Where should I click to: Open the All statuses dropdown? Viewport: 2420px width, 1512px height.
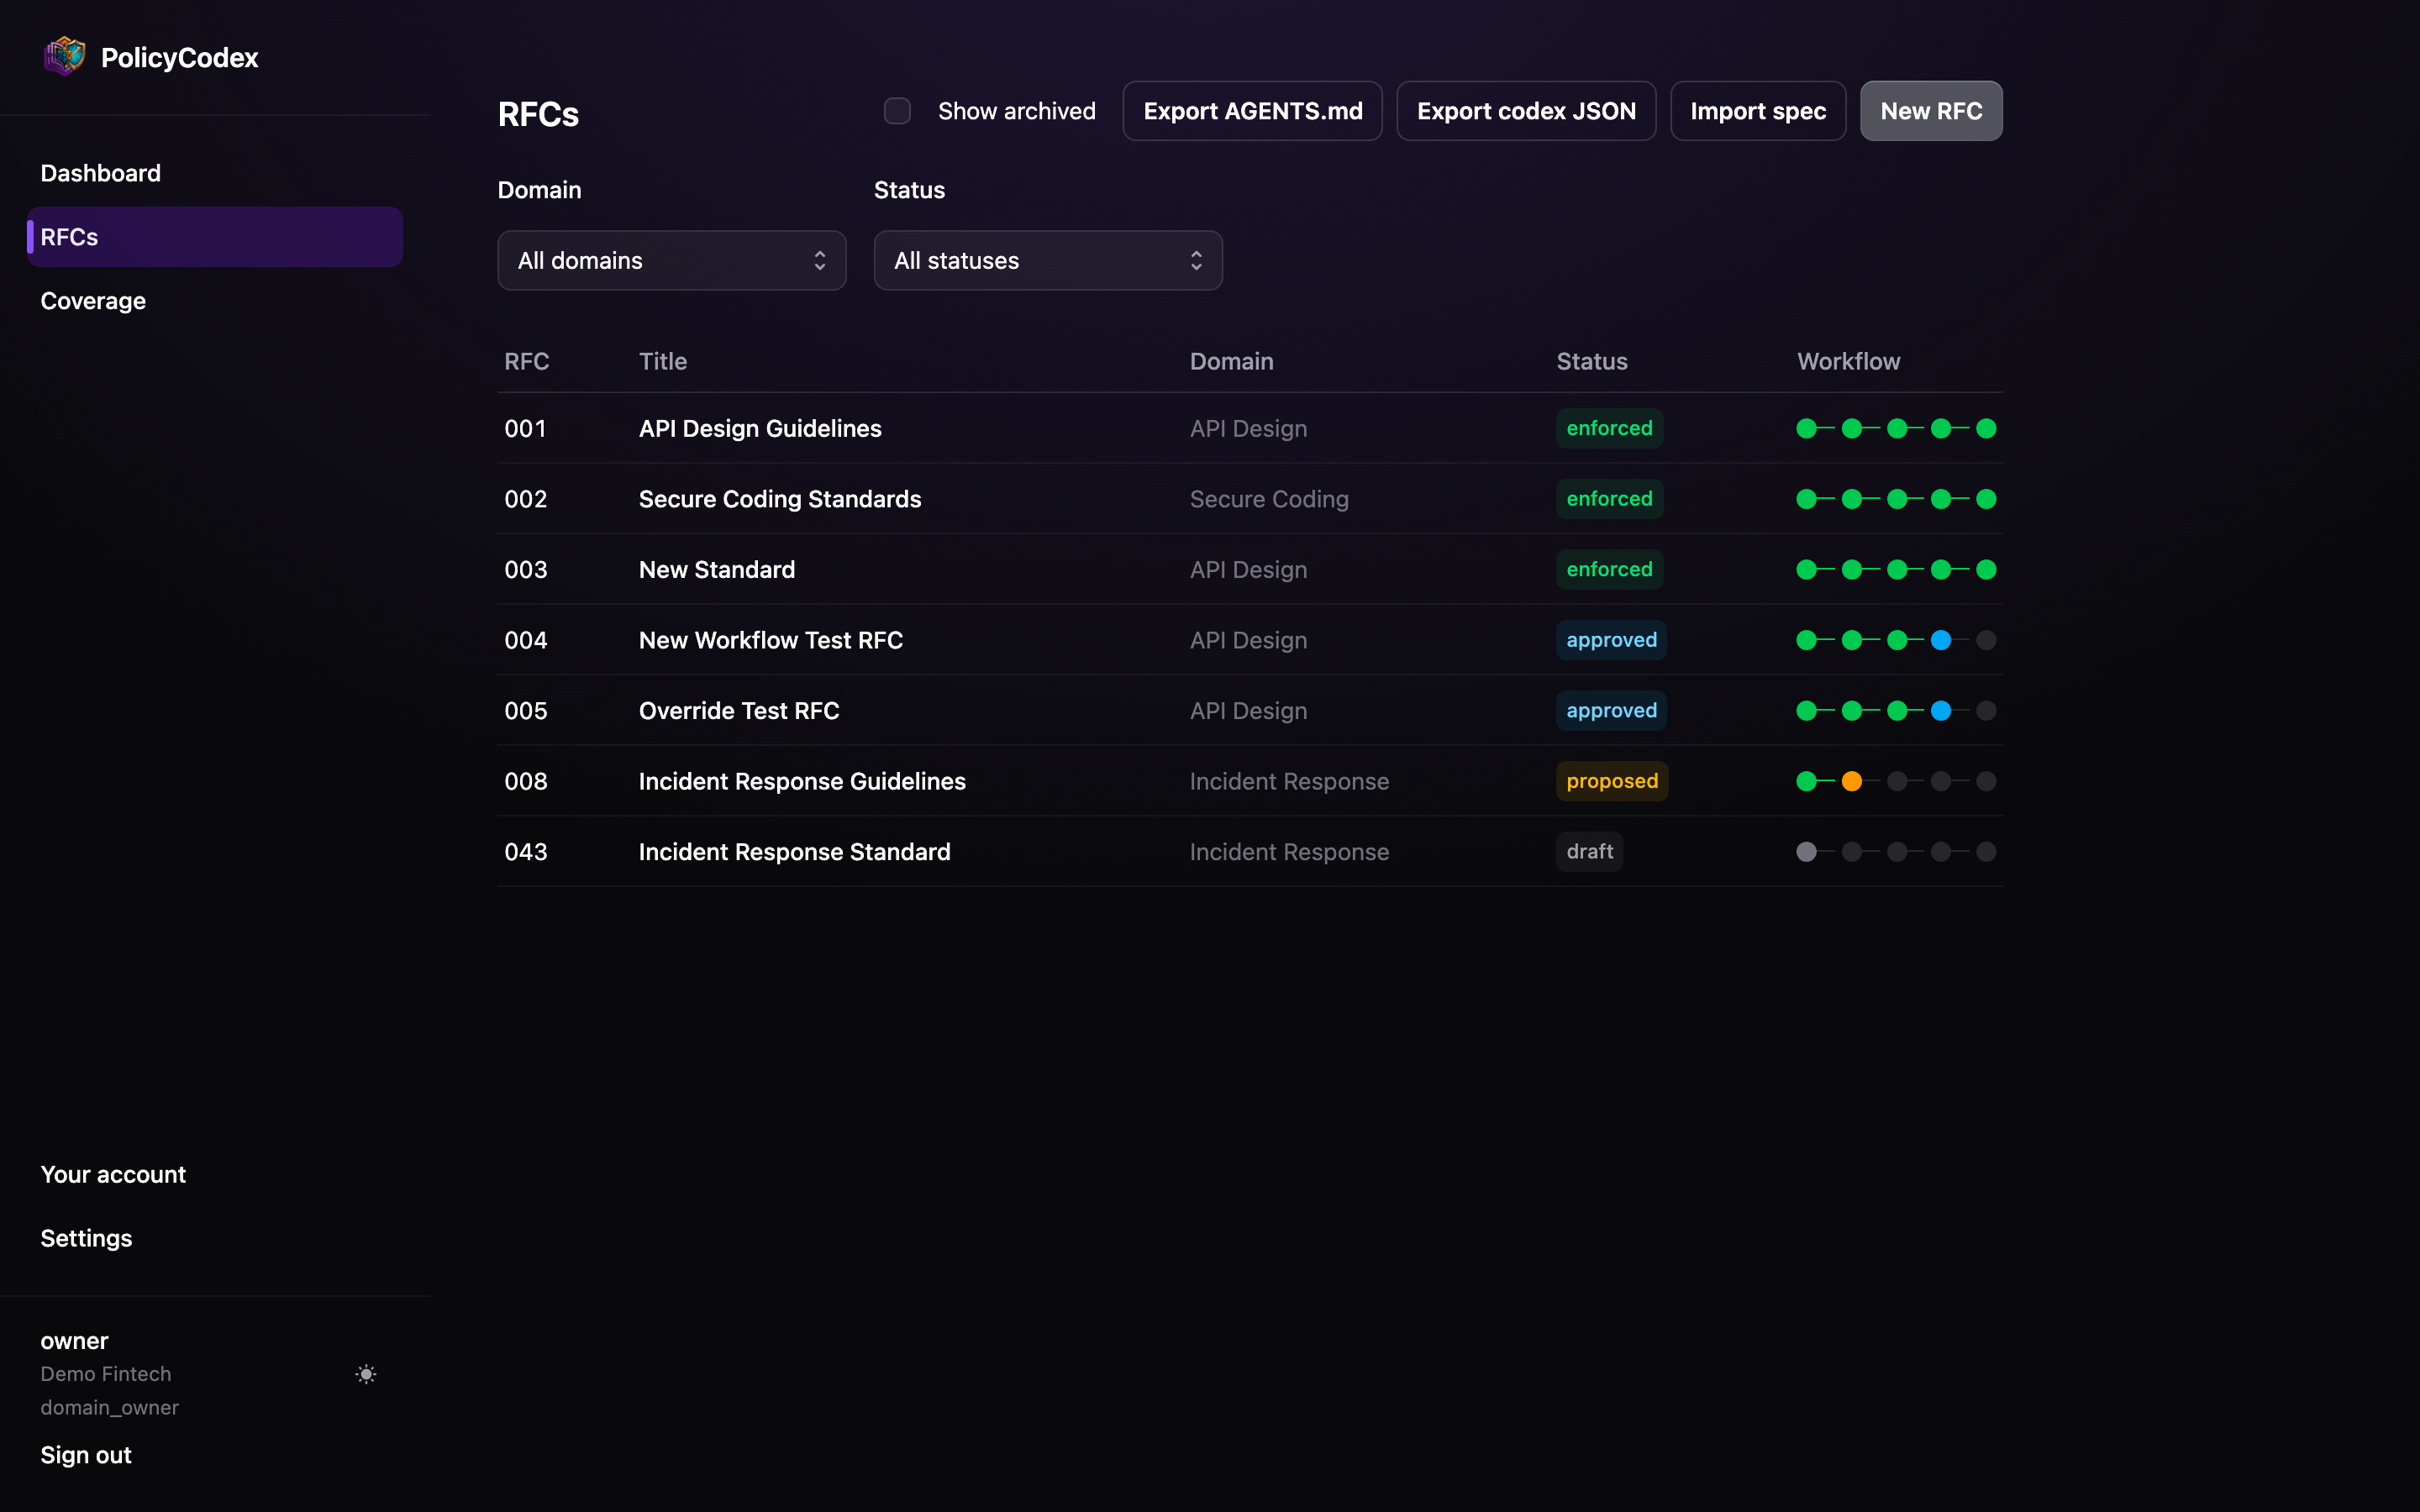[x=1048, y=261]
